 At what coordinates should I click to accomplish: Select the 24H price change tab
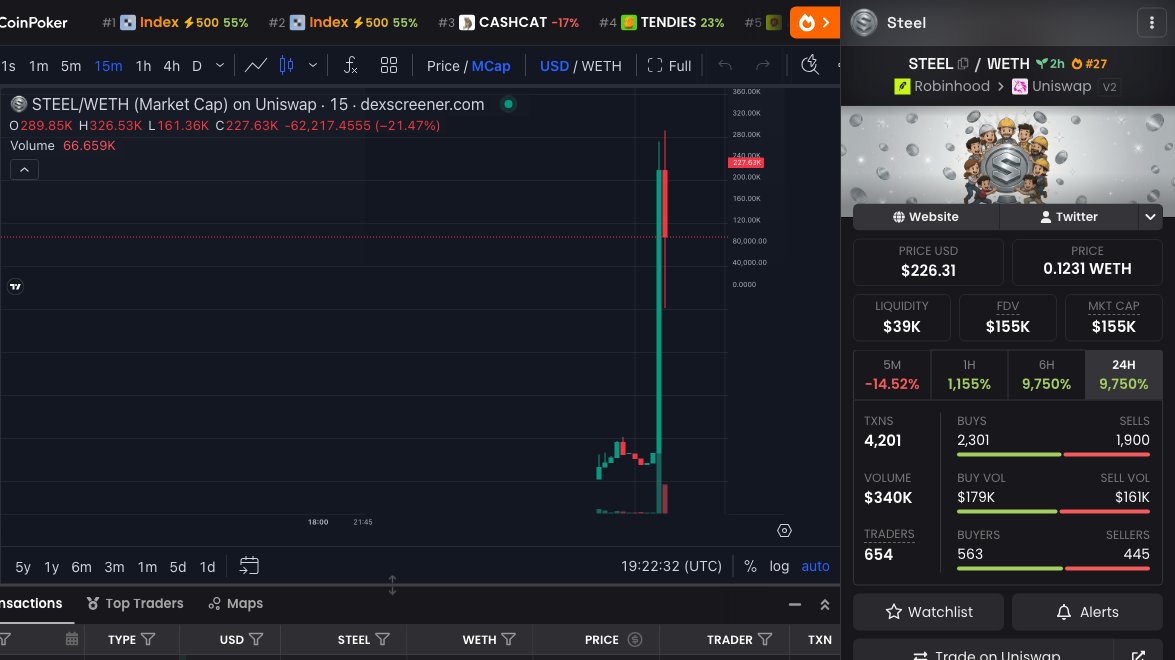pos(1123,375)
